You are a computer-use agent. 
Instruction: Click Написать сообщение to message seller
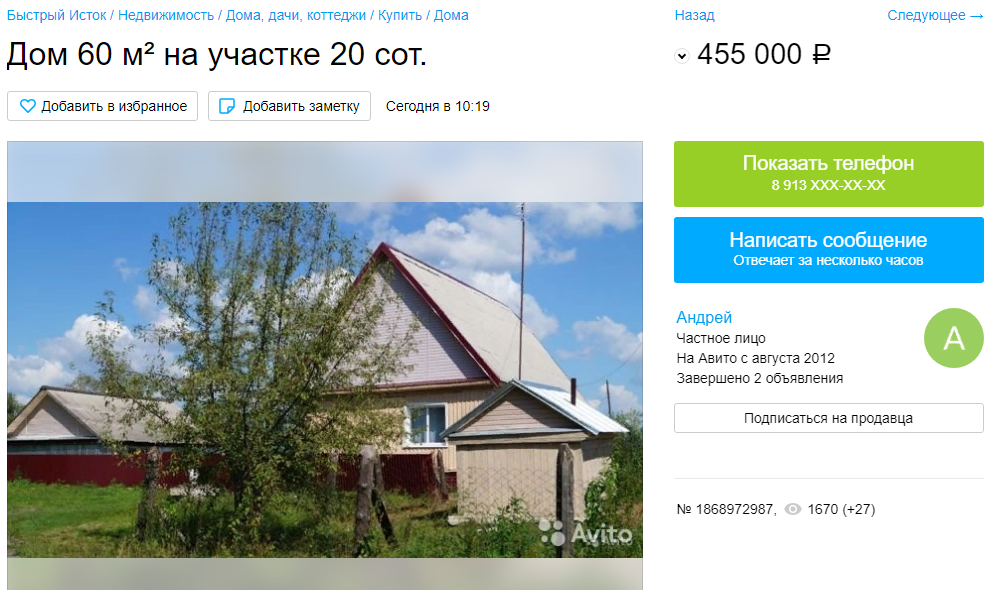point(829,249)
